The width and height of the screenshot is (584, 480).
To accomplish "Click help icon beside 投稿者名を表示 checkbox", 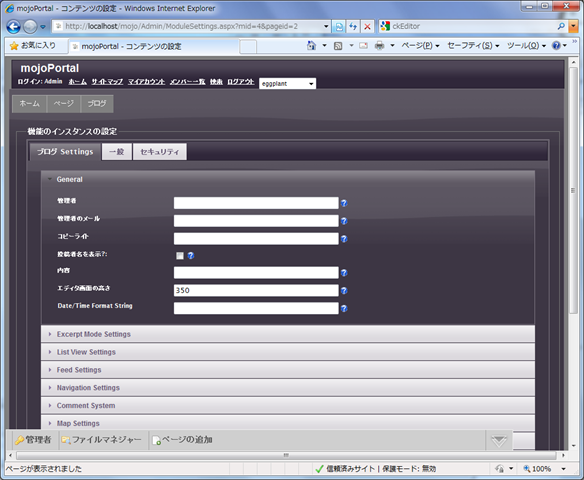I will (x=191, y=255).
